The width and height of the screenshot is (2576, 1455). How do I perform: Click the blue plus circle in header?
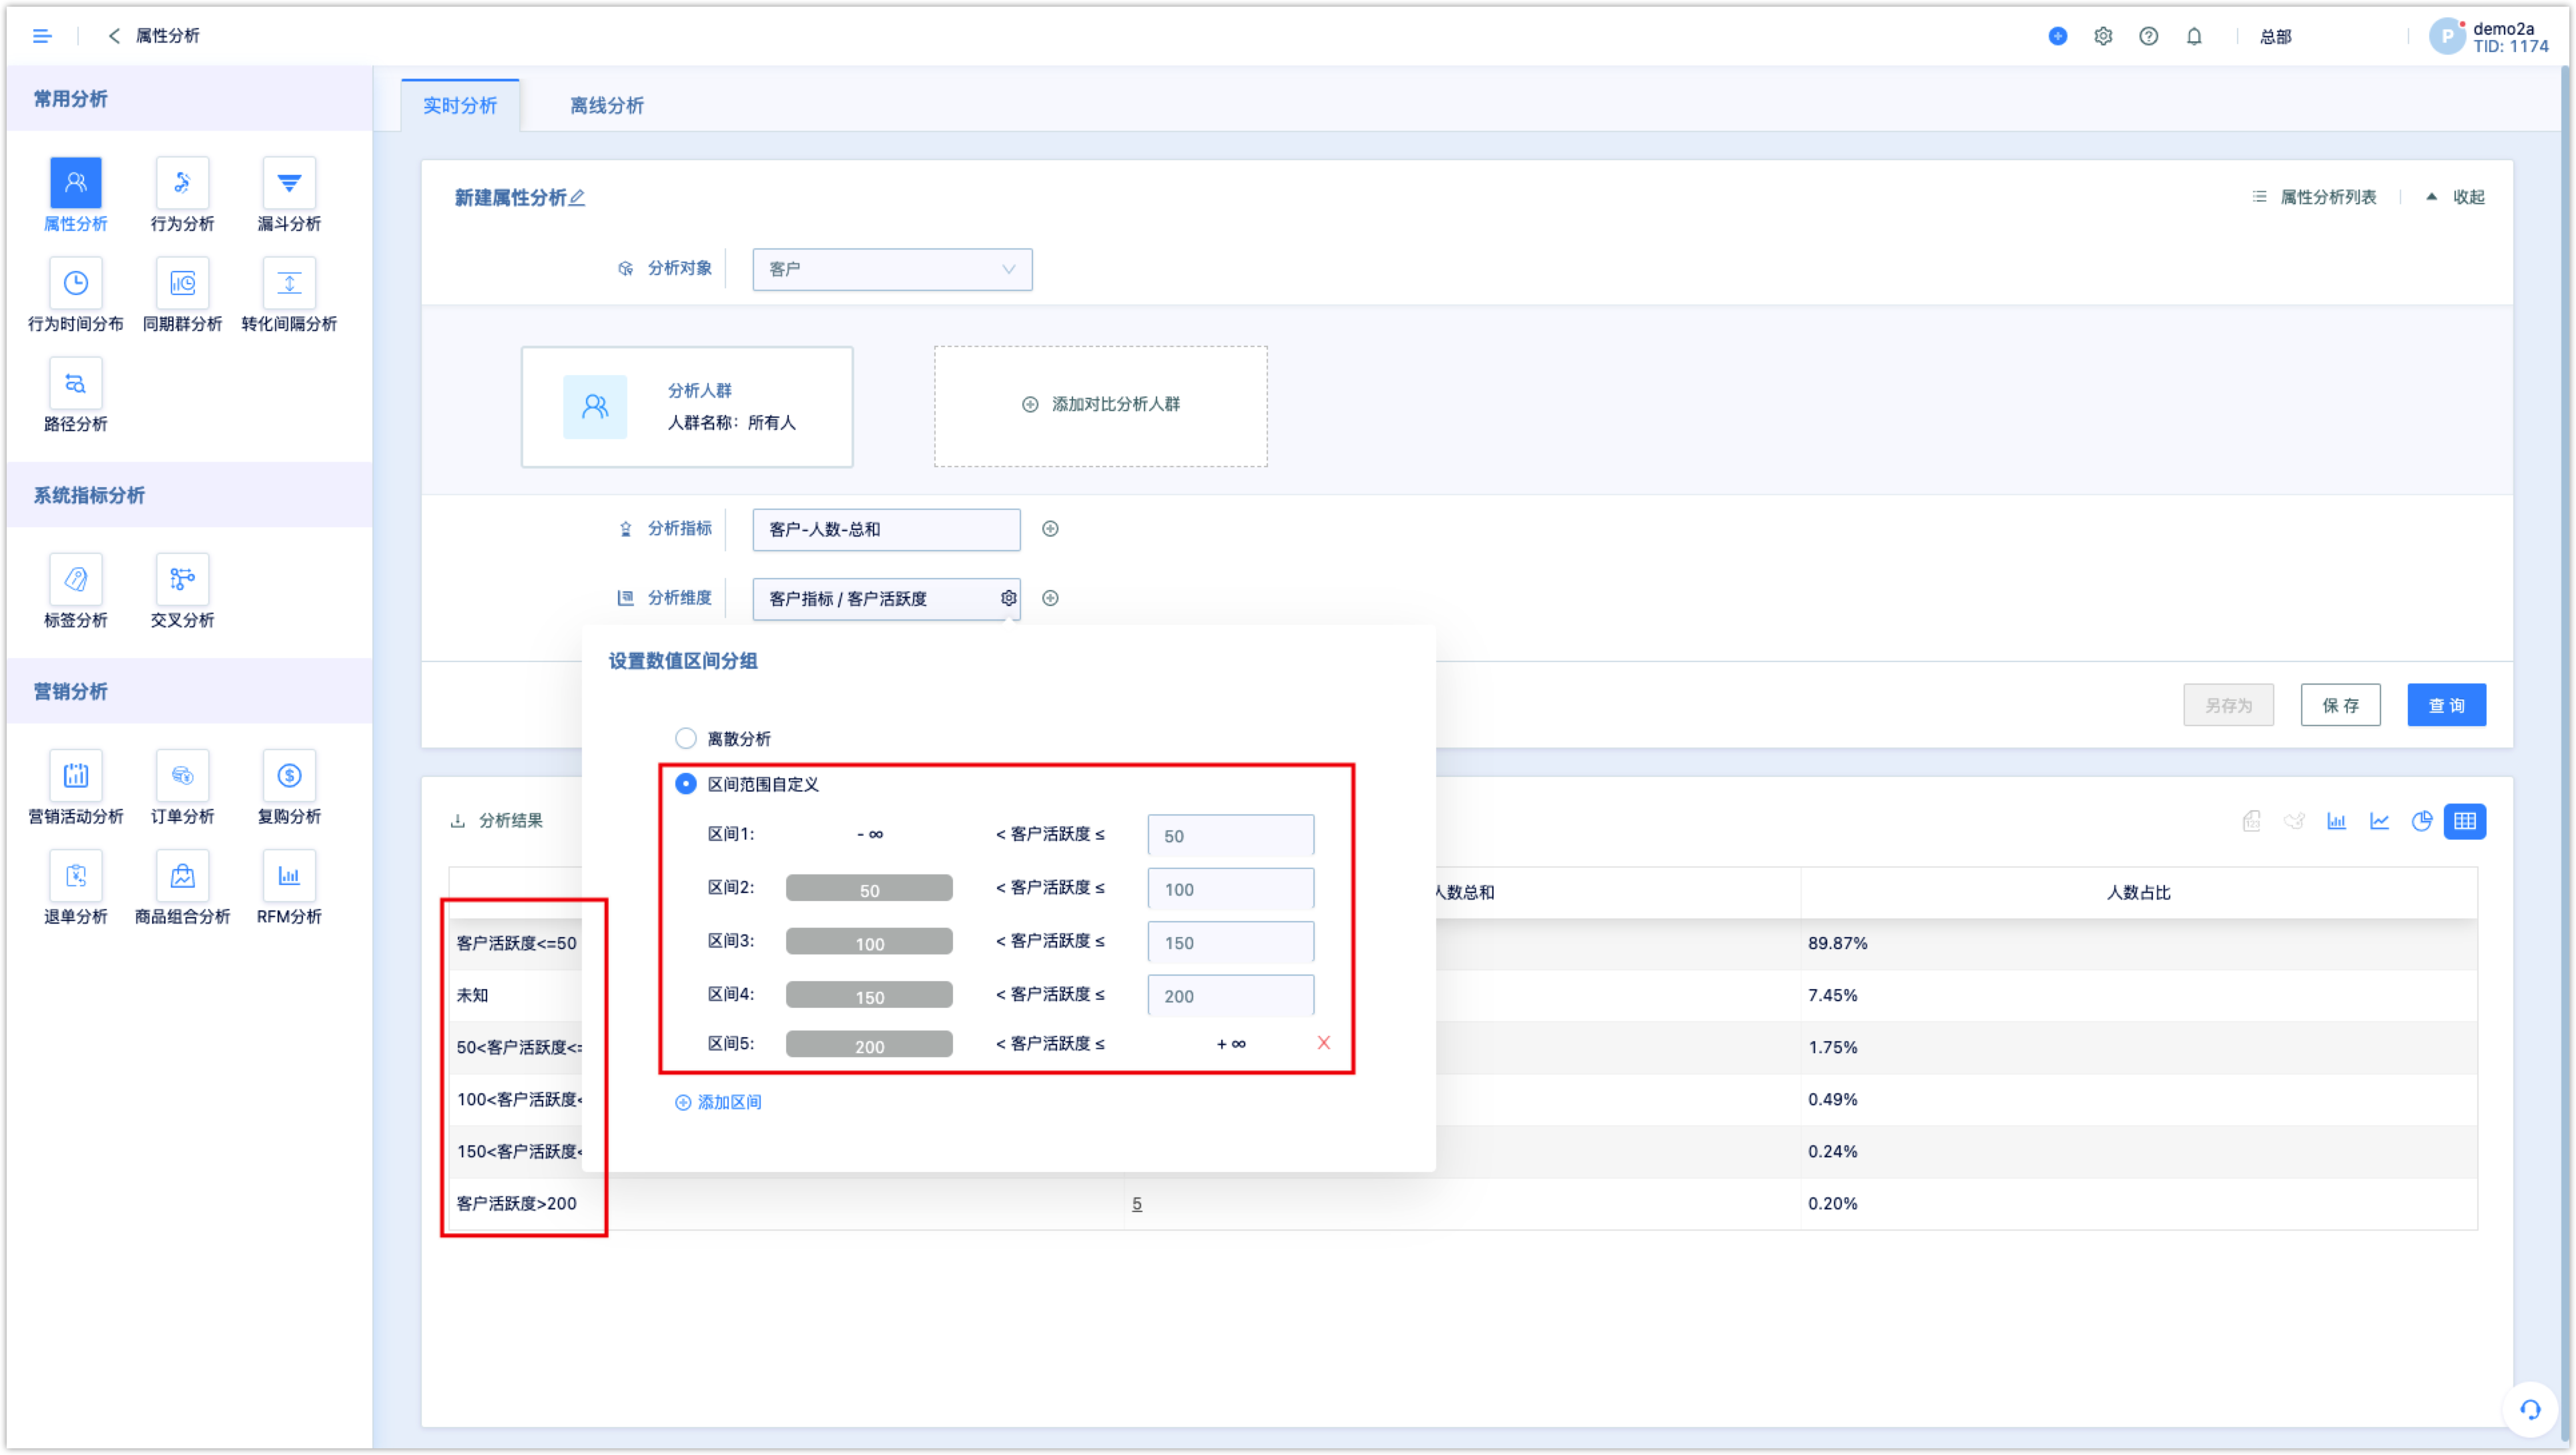tap(2057, 36)
